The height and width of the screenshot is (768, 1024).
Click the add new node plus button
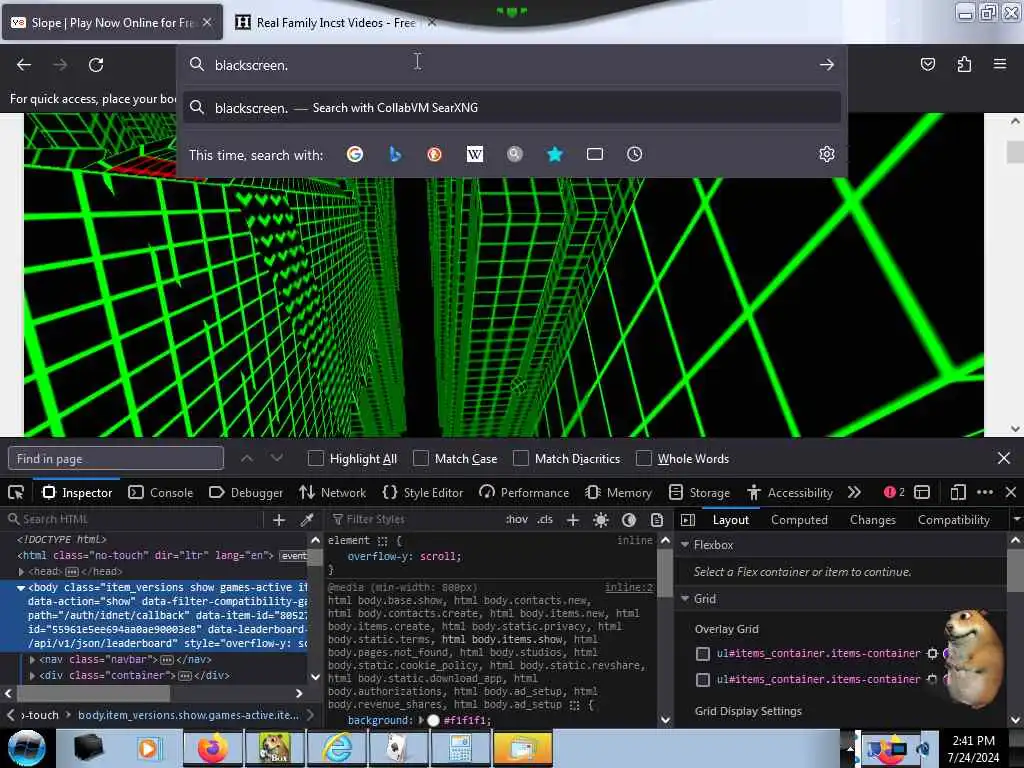pyautogui.click(x=279, y=520)
